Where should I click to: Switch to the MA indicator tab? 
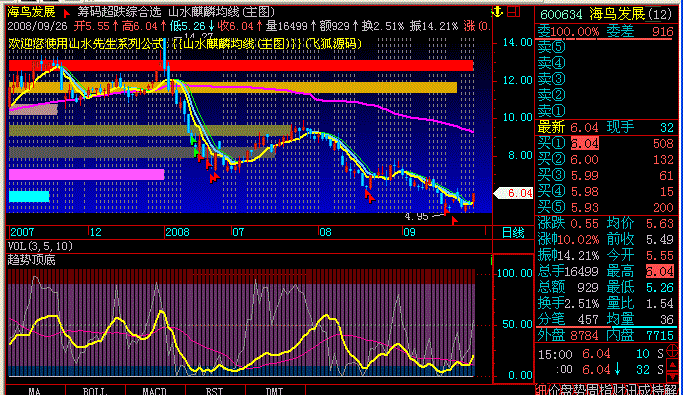pos(35,391)
